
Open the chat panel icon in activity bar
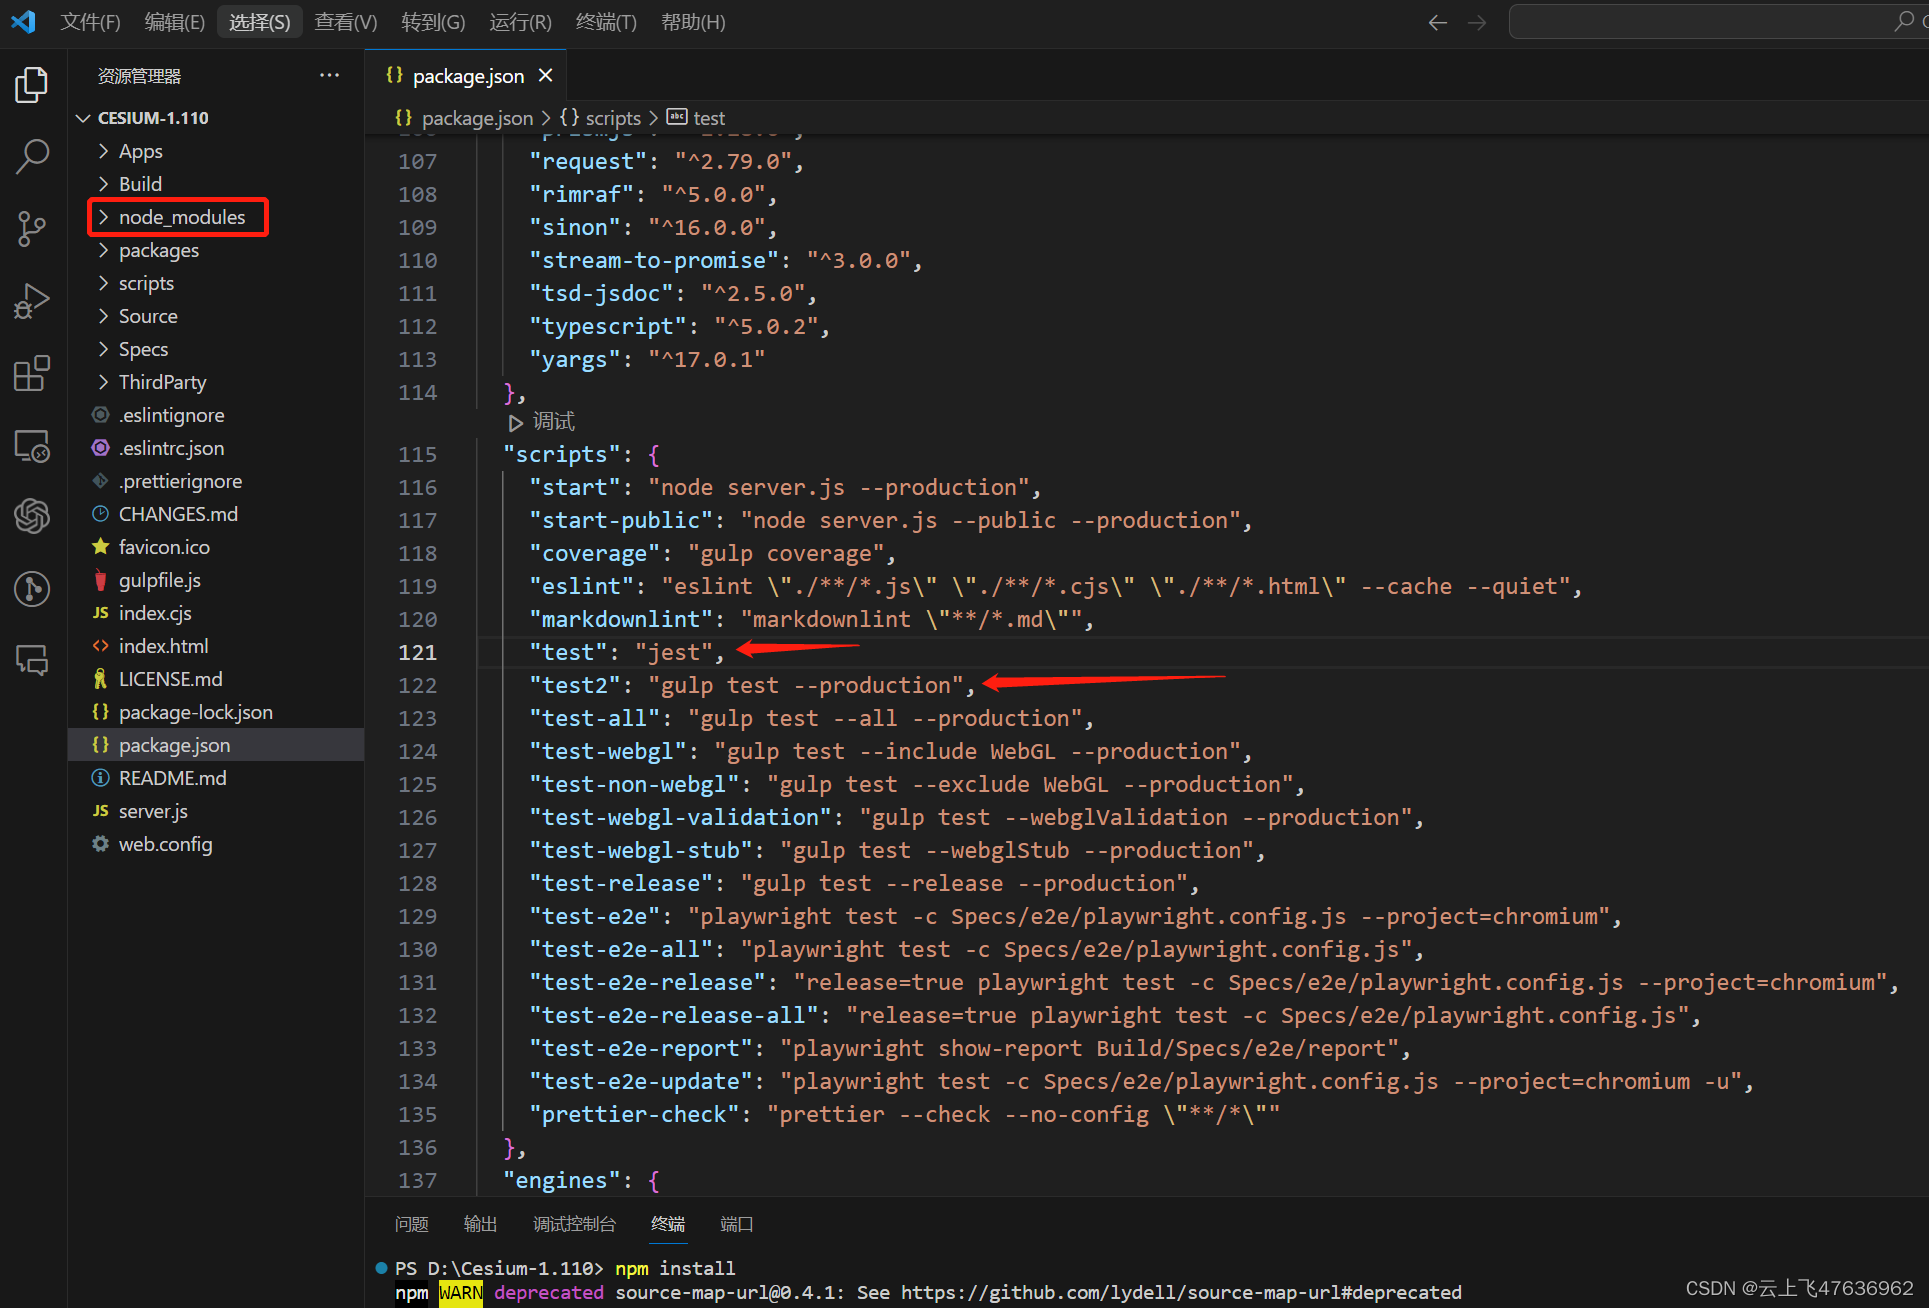tap(32, 660)
